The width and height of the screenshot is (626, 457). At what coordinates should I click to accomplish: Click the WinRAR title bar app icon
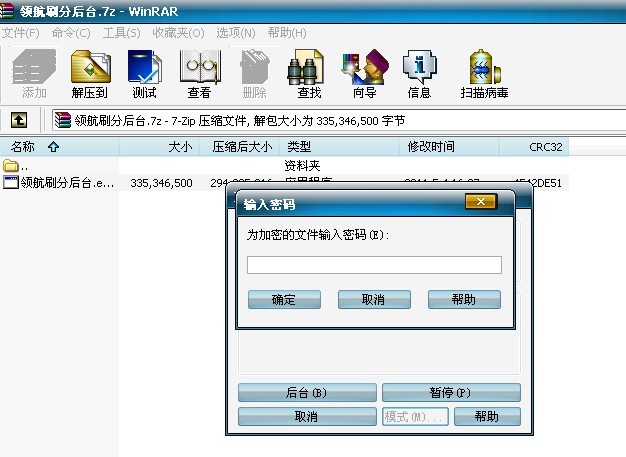point(6,11)
